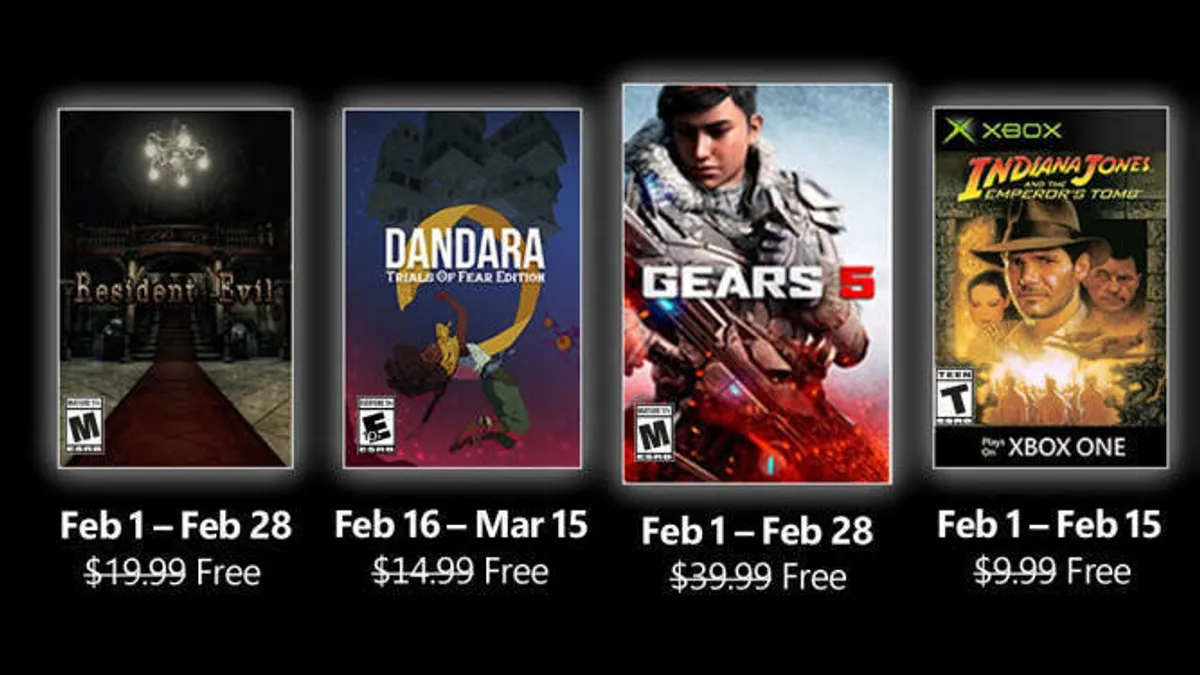Click the Resident Evil title logo

point(175,290)
